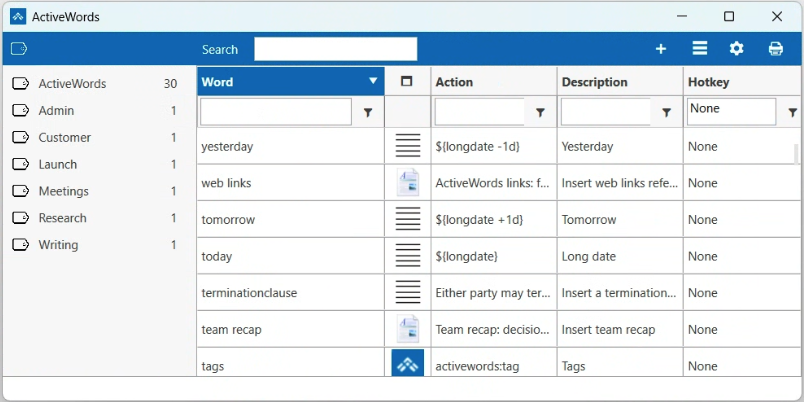804x402 pixels.
Task: Click the 'Insert team recap' description cell
Action: [x=620, y=329]
